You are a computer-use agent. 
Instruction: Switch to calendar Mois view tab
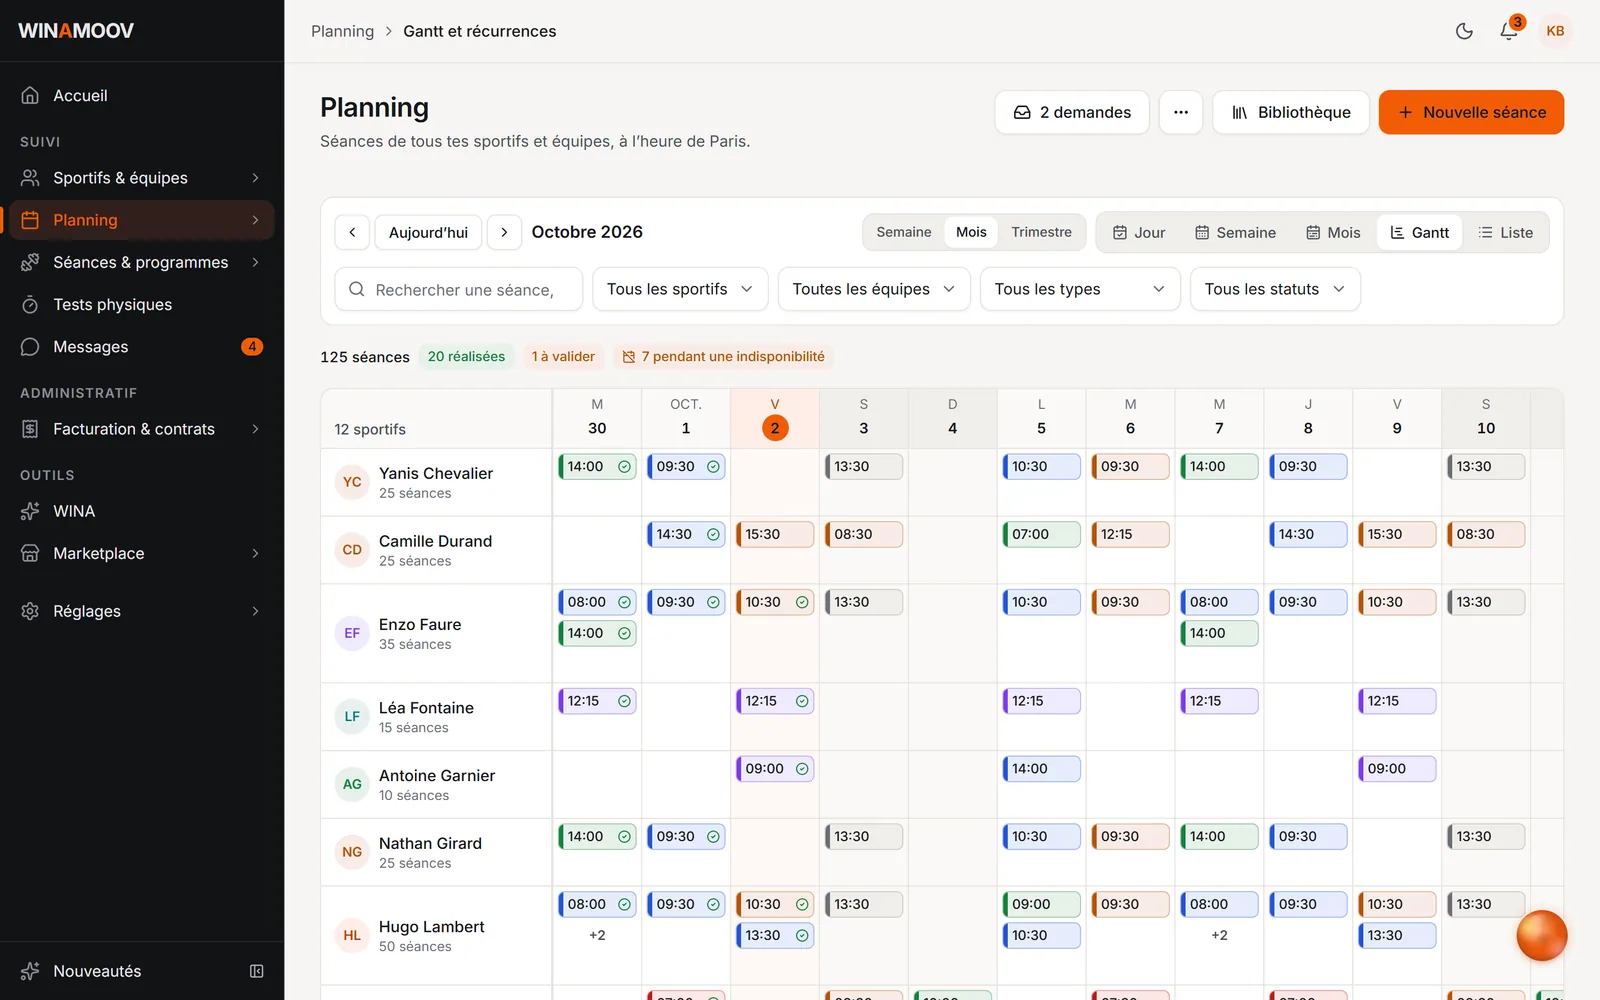(1333, 233)
